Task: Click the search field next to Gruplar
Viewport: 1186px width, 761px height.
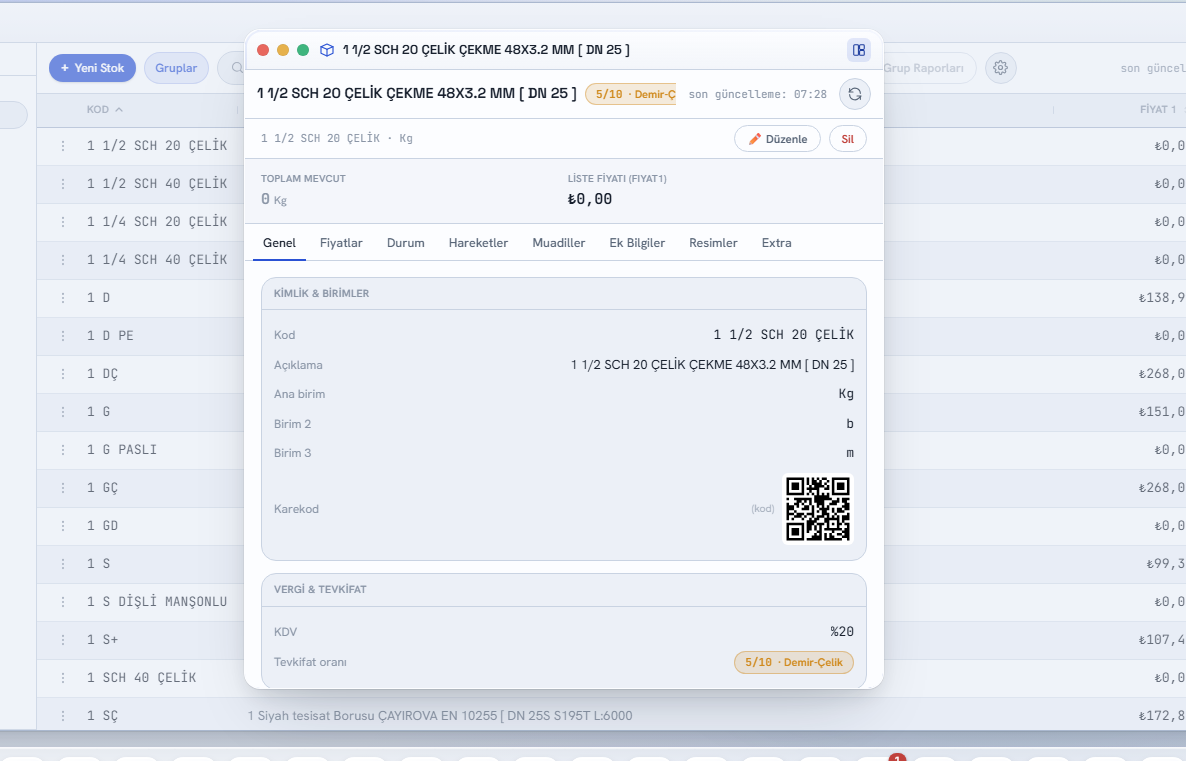Action: coord(231,68)
